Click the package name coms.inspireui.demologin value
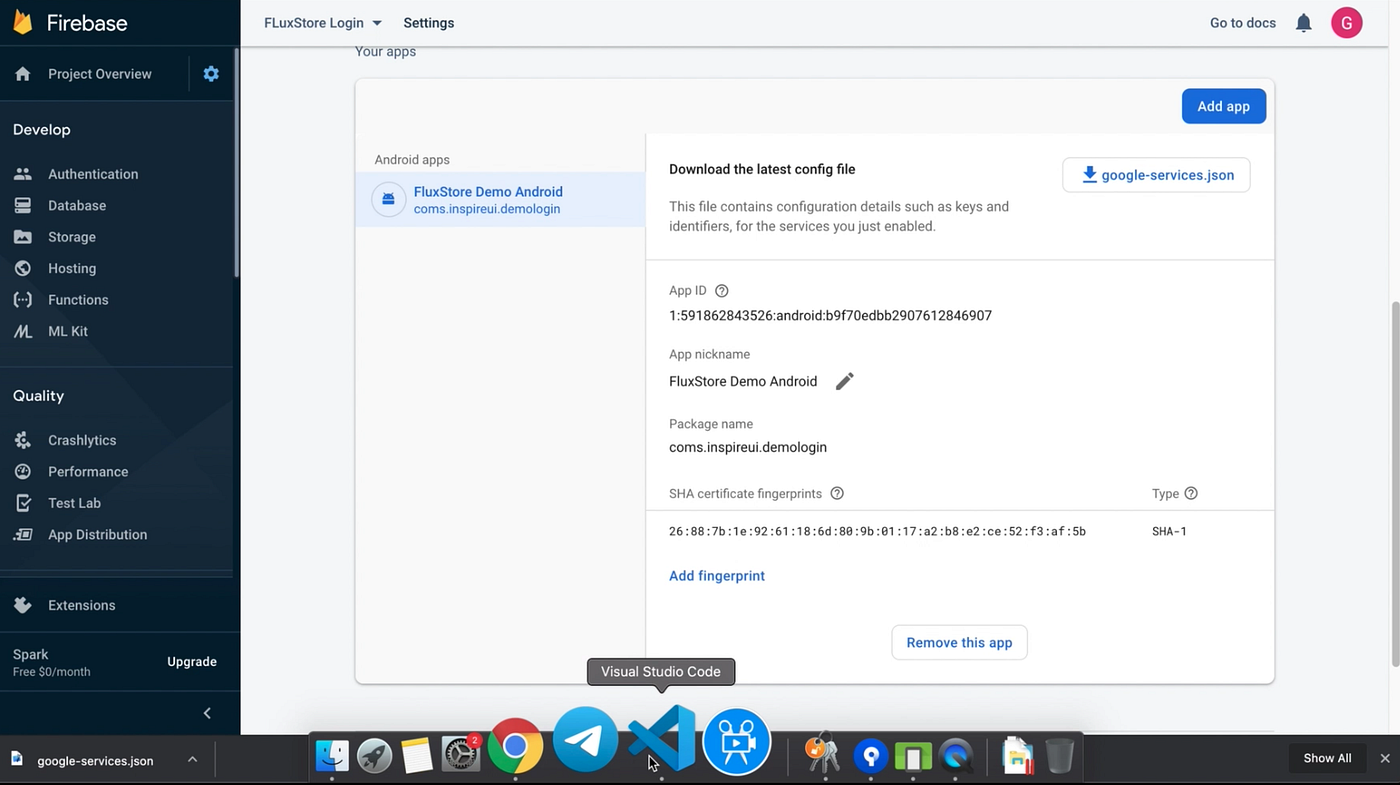Screen dimensions: 1400x785 pos(748,448)
